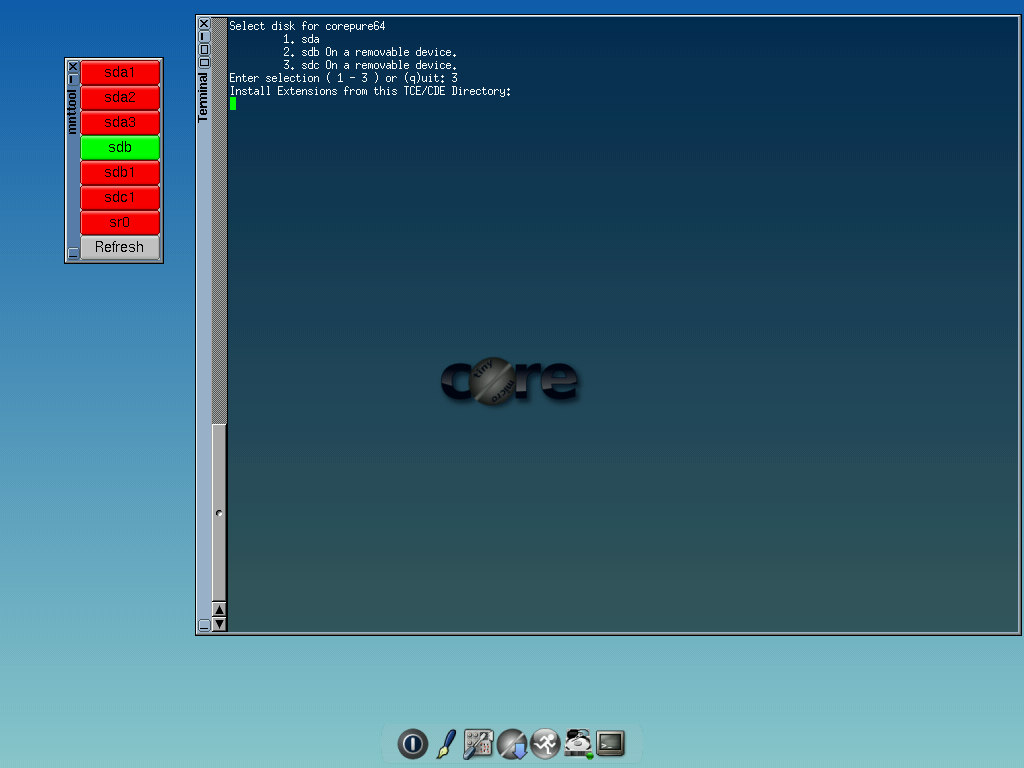Screen dimensions: 1024x768
Task: Mount the sda3 partition in mnttool
Action: [x=120, y=122]
